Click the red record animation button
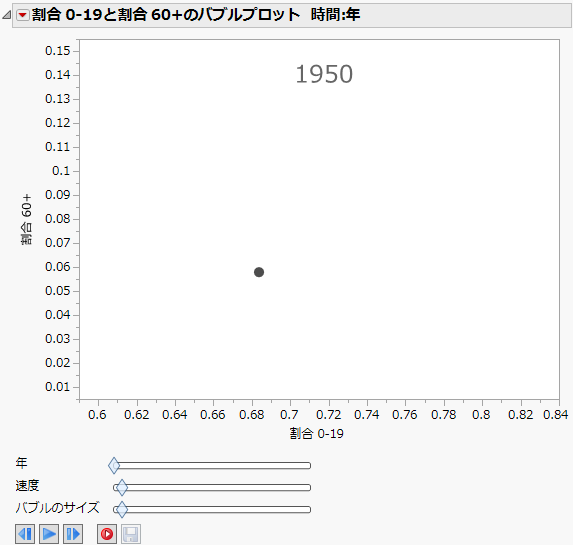This screenshot has height=545, width=573. click(107, 534)
